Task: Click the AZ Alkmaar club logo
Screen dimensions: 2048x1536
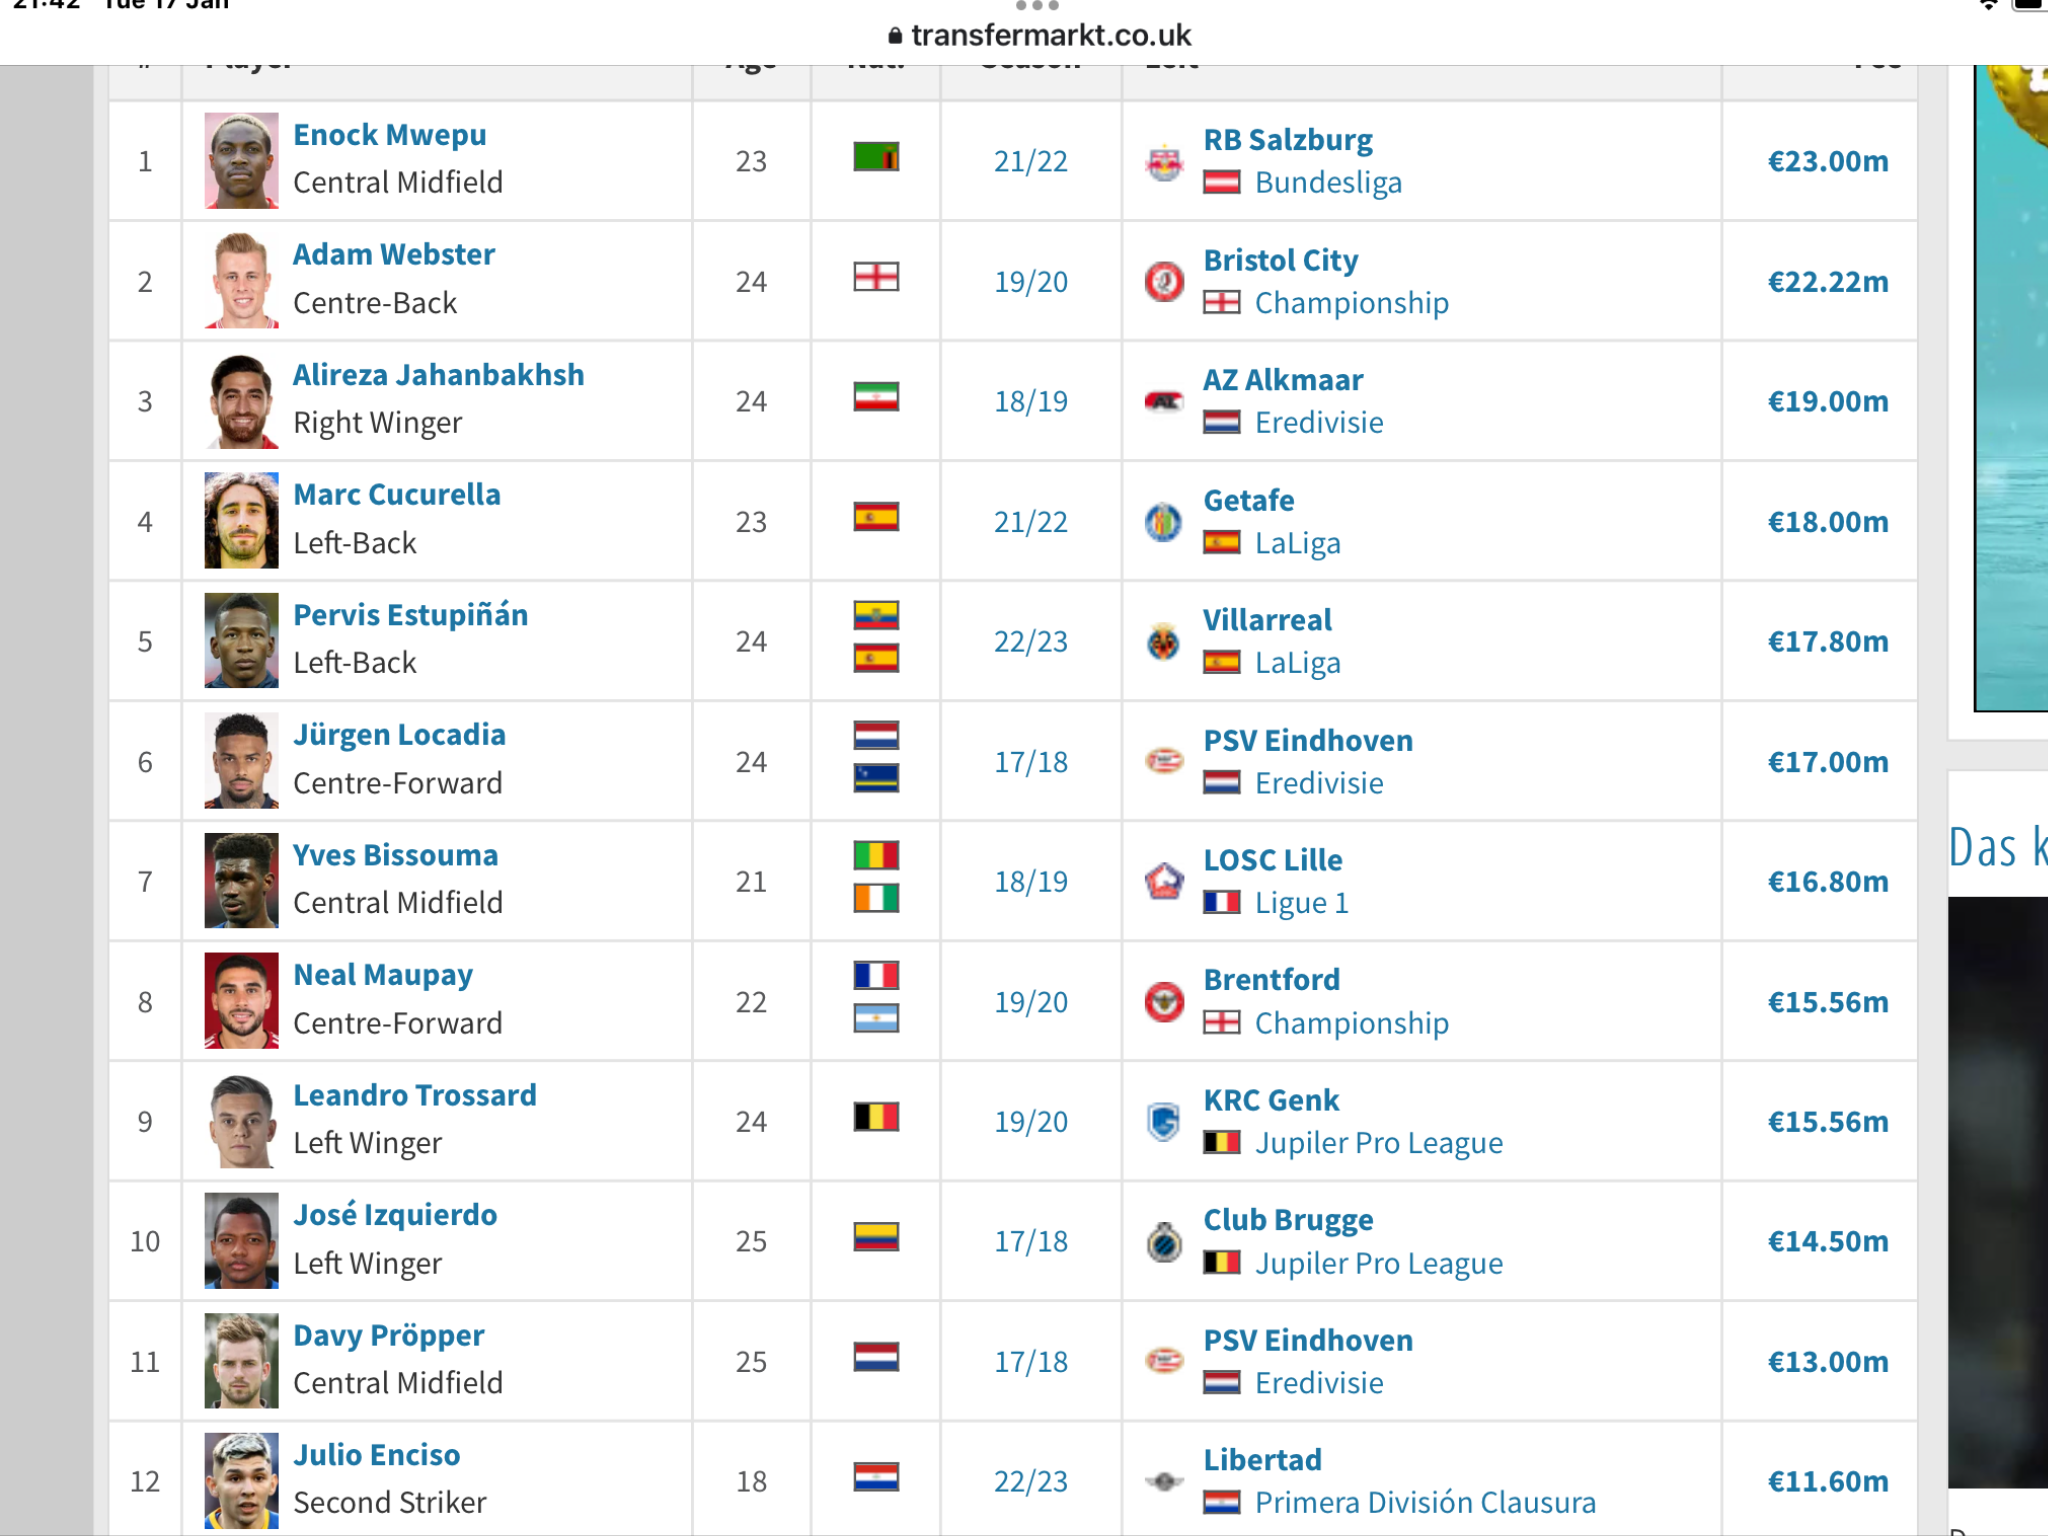Action: tap(1164, 401)
